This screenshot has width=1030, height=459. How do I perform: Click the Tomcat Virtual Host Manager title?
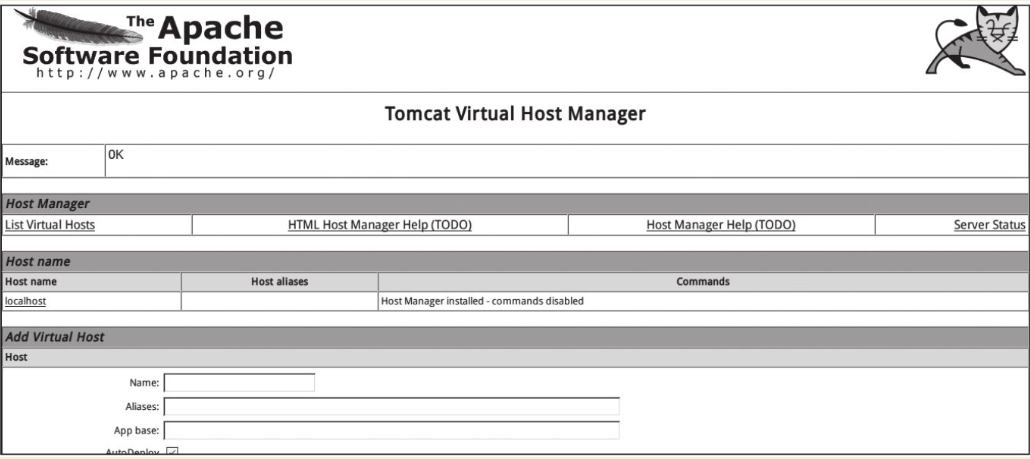pyautogui.click(x=515, y=114)
